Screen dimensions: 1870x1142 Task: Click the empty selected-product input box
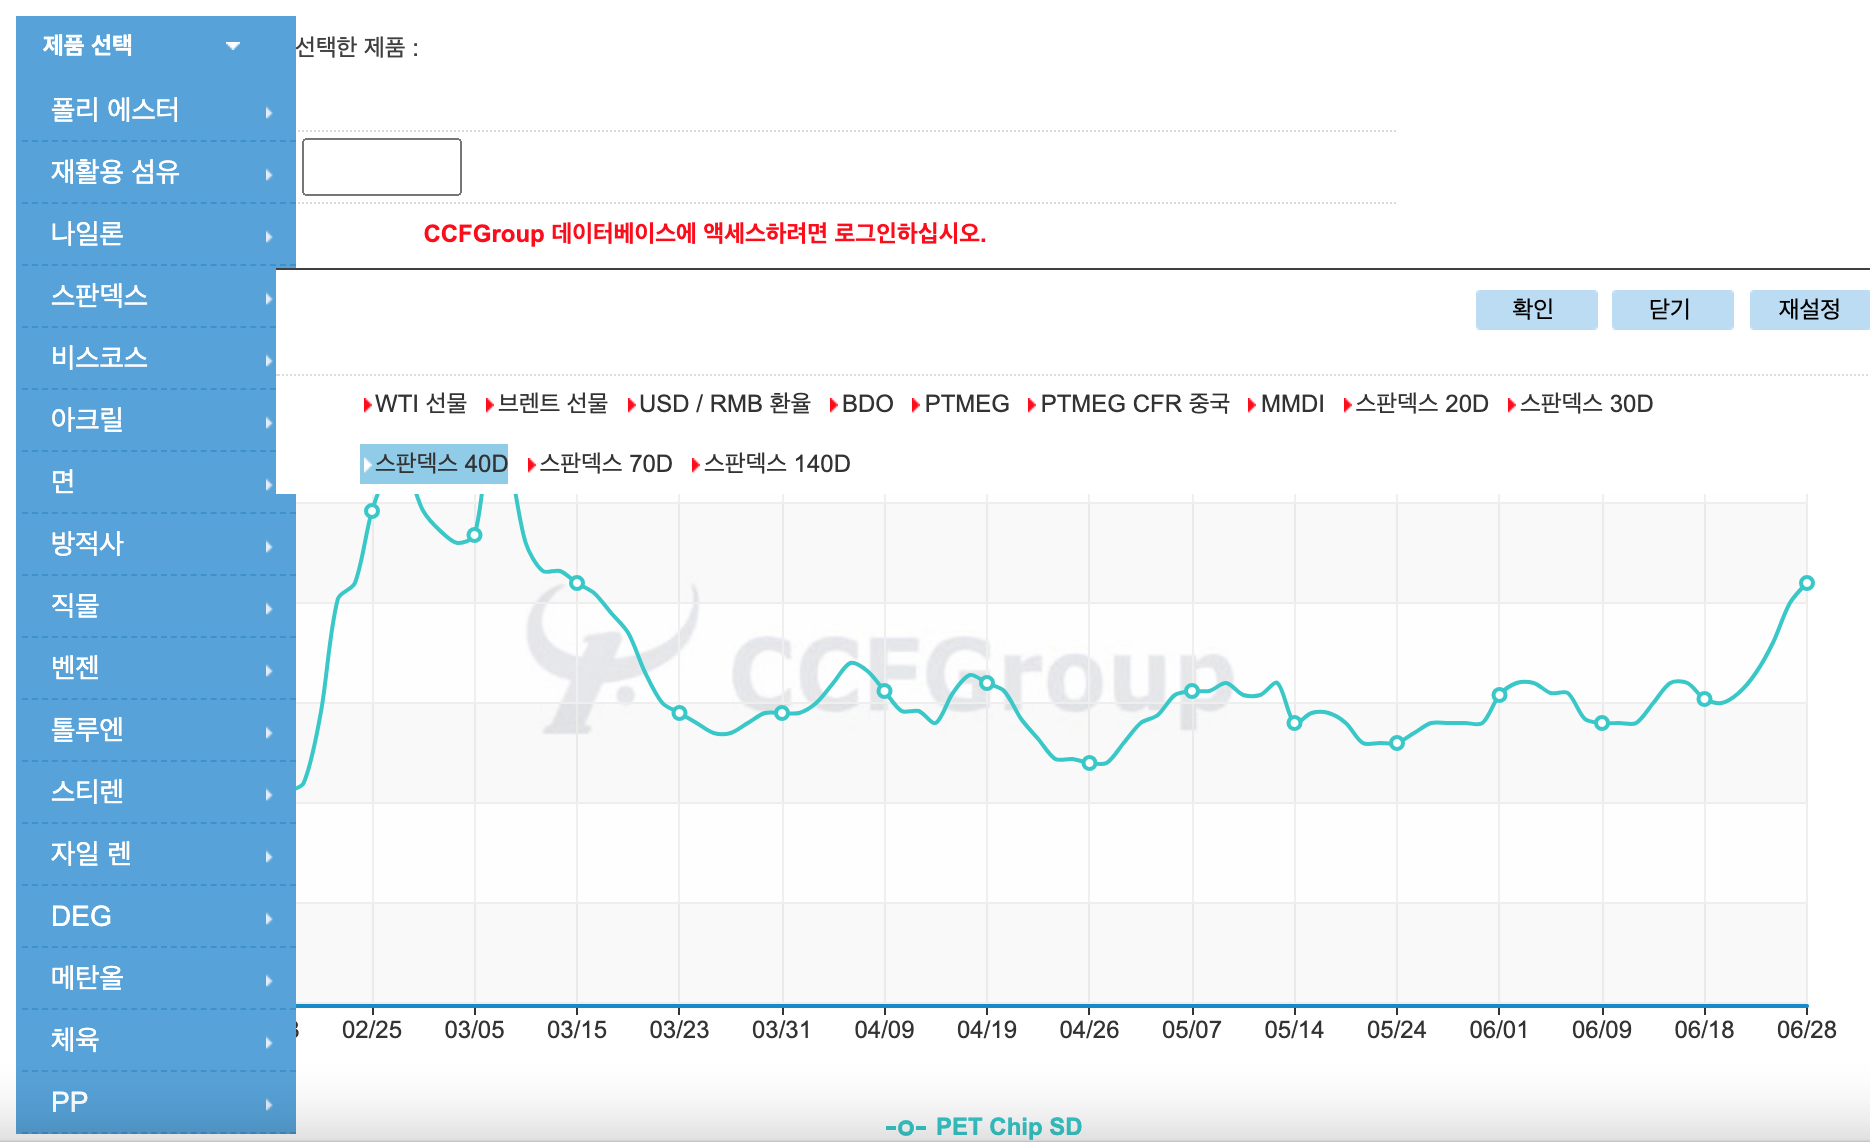[382, 167]
